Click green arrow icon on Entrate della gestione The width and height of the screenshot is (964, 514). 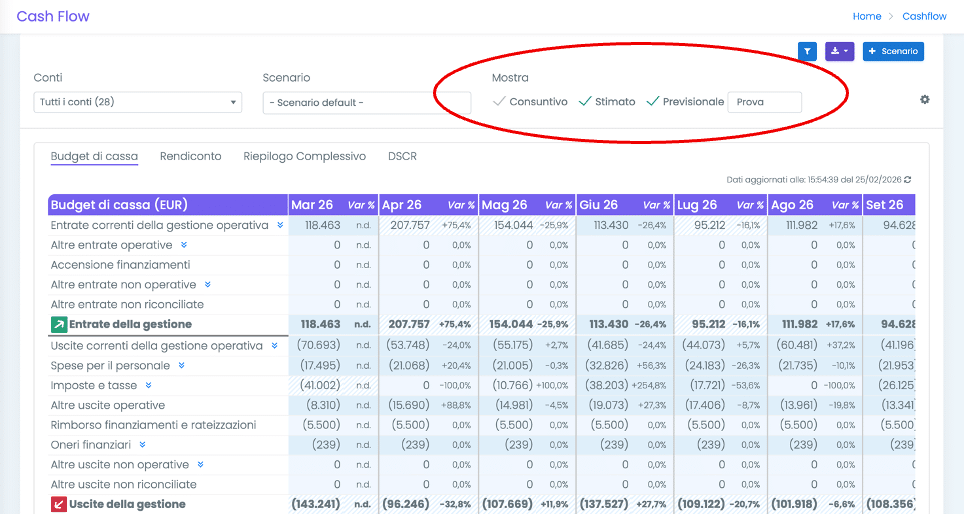pyautogui.click(x=59, y=325)
